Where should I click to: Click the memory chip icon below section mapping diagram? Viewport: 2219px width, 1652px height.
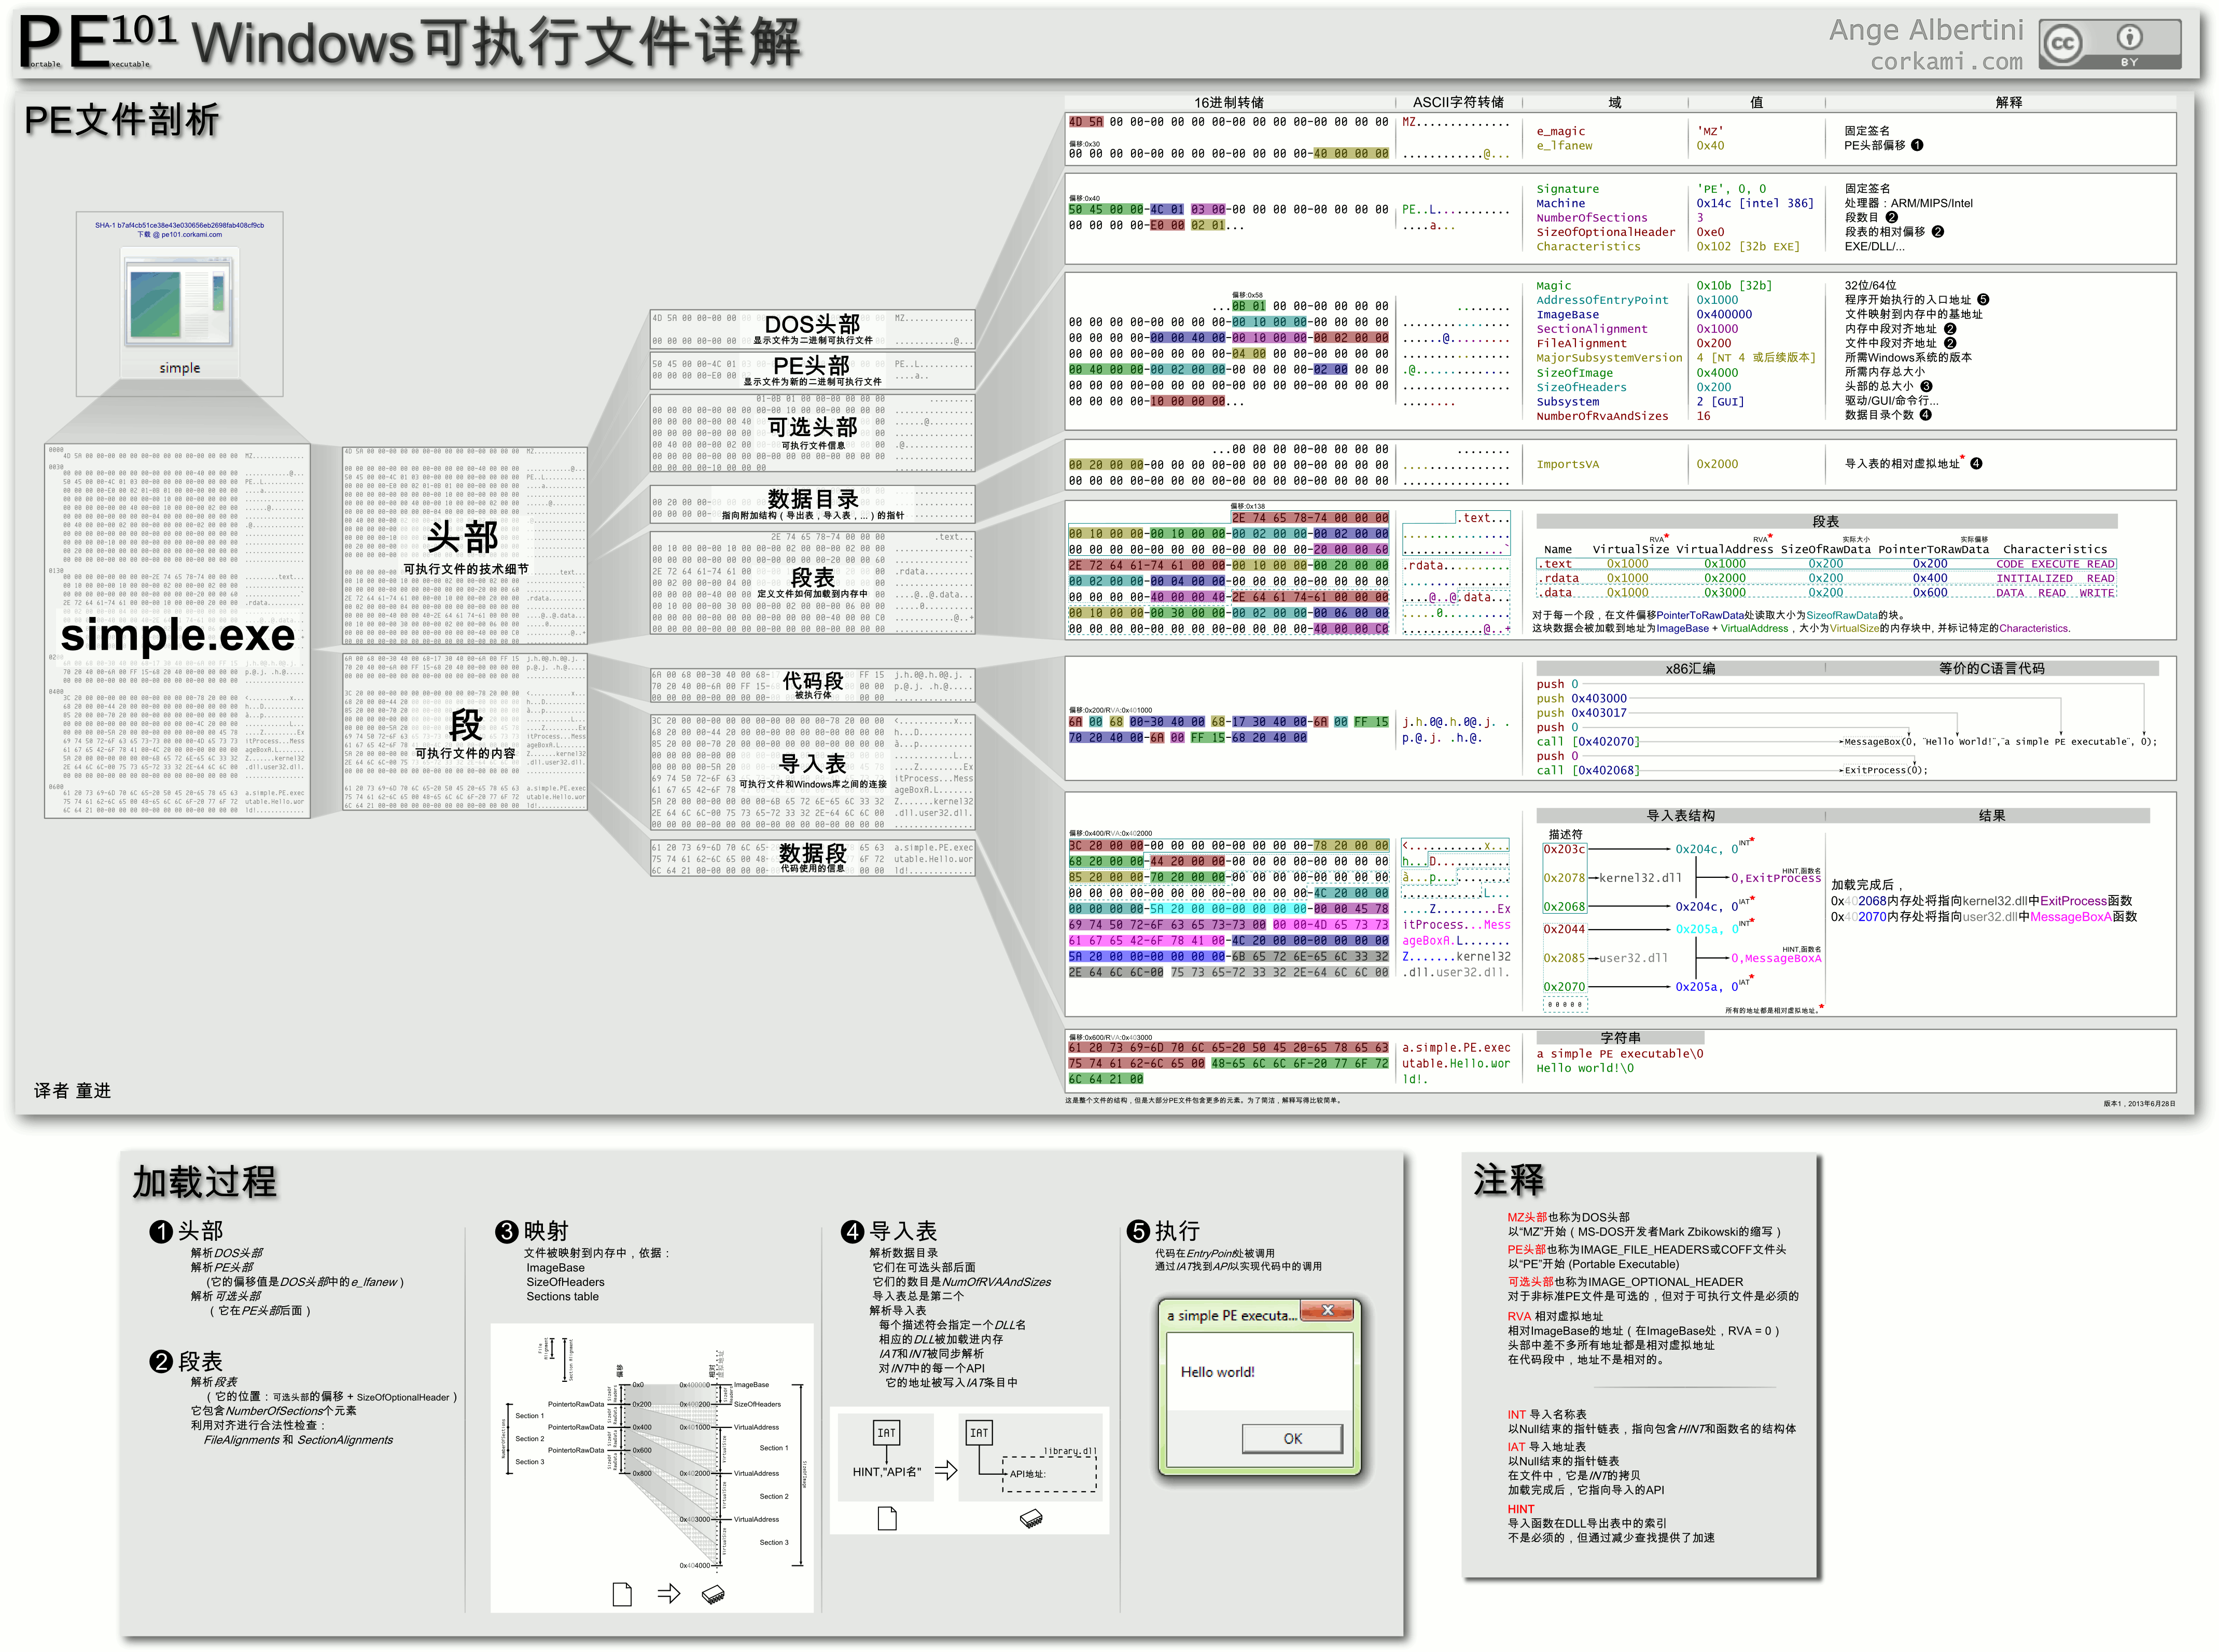point(713,1594)
